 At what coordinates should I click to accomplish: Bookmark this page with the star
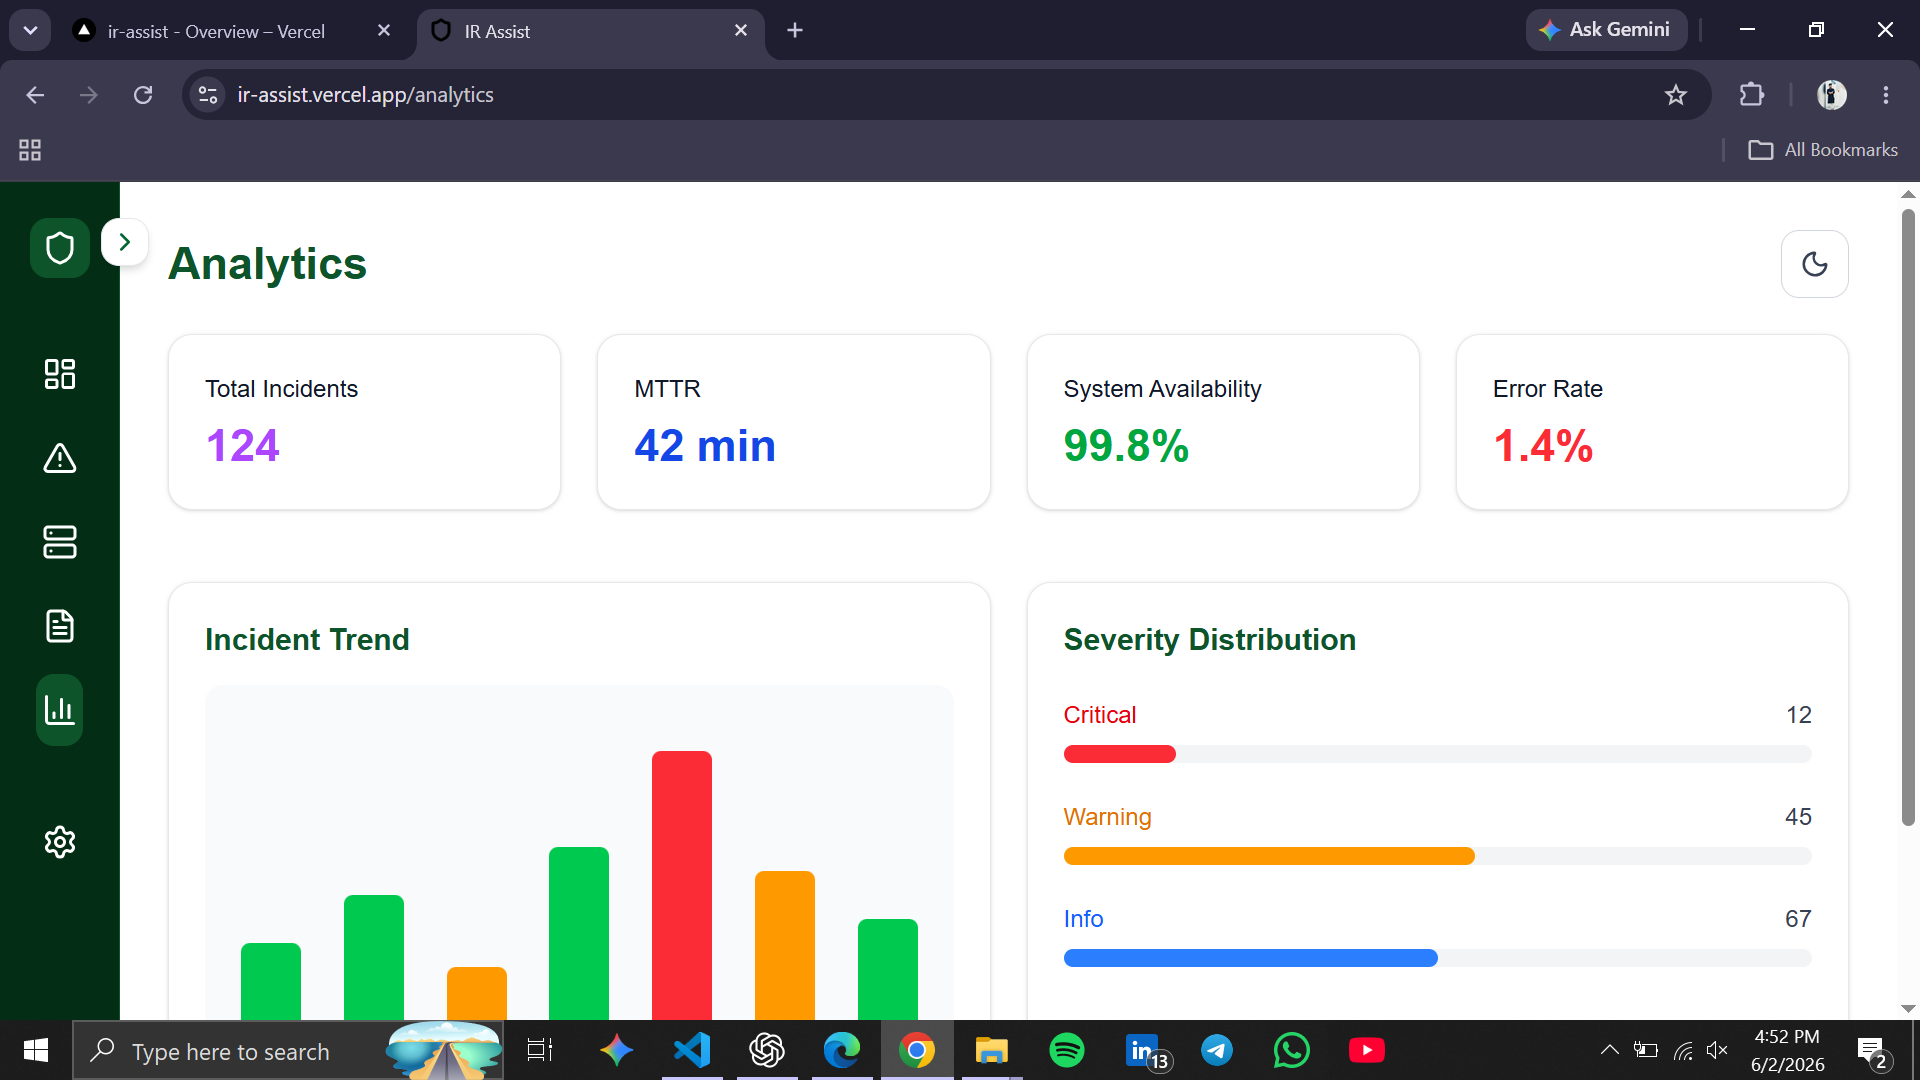1676,95
